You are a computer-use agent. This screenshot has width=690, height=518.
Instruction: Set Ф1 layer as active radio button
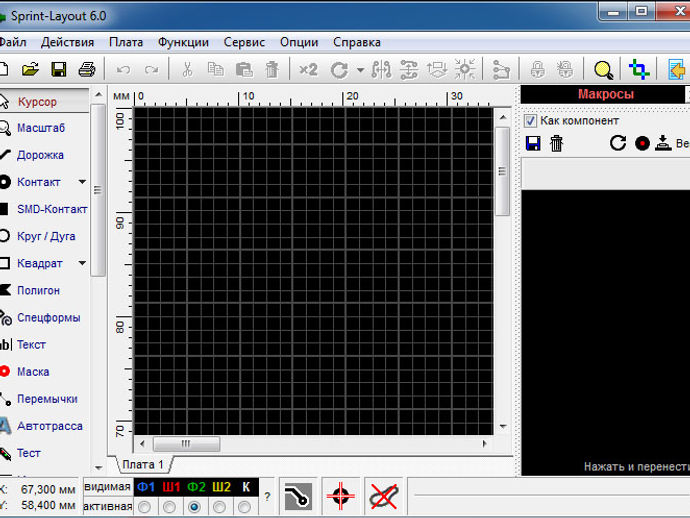click(x=144, y=507)
